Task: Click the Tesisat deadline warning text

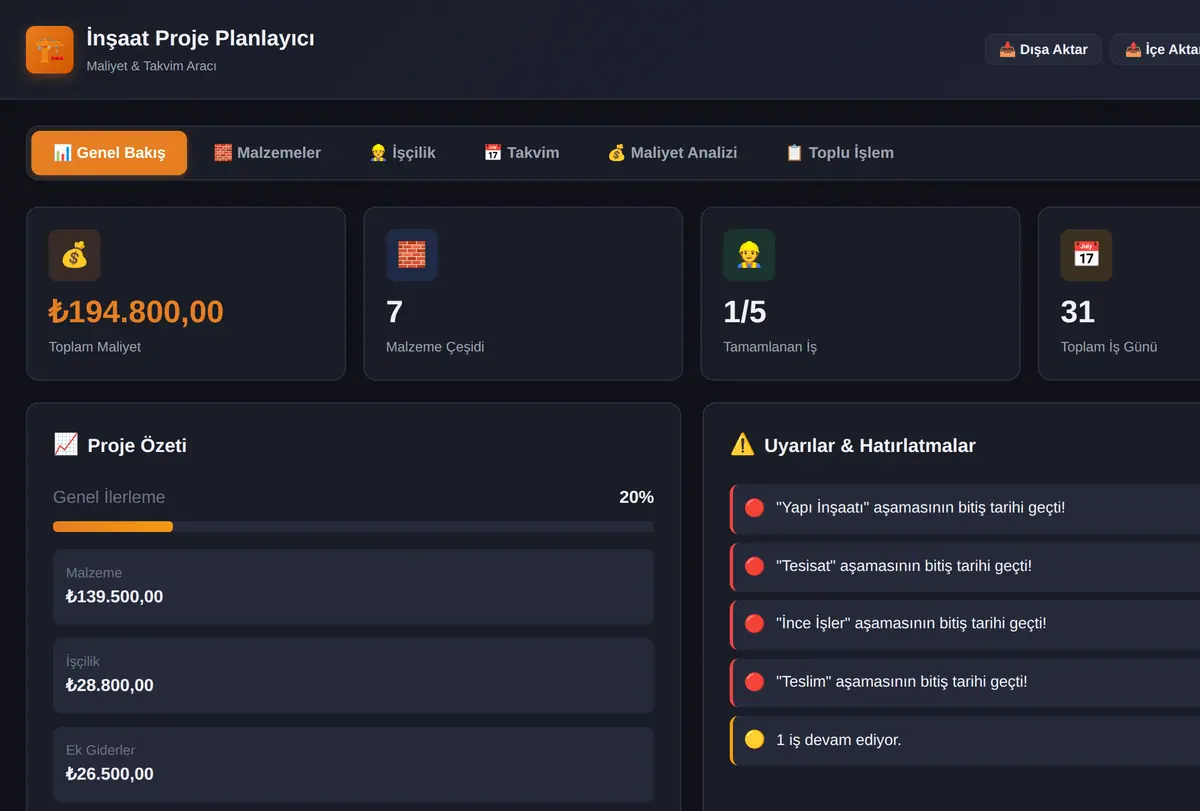Action: (903, 566)
